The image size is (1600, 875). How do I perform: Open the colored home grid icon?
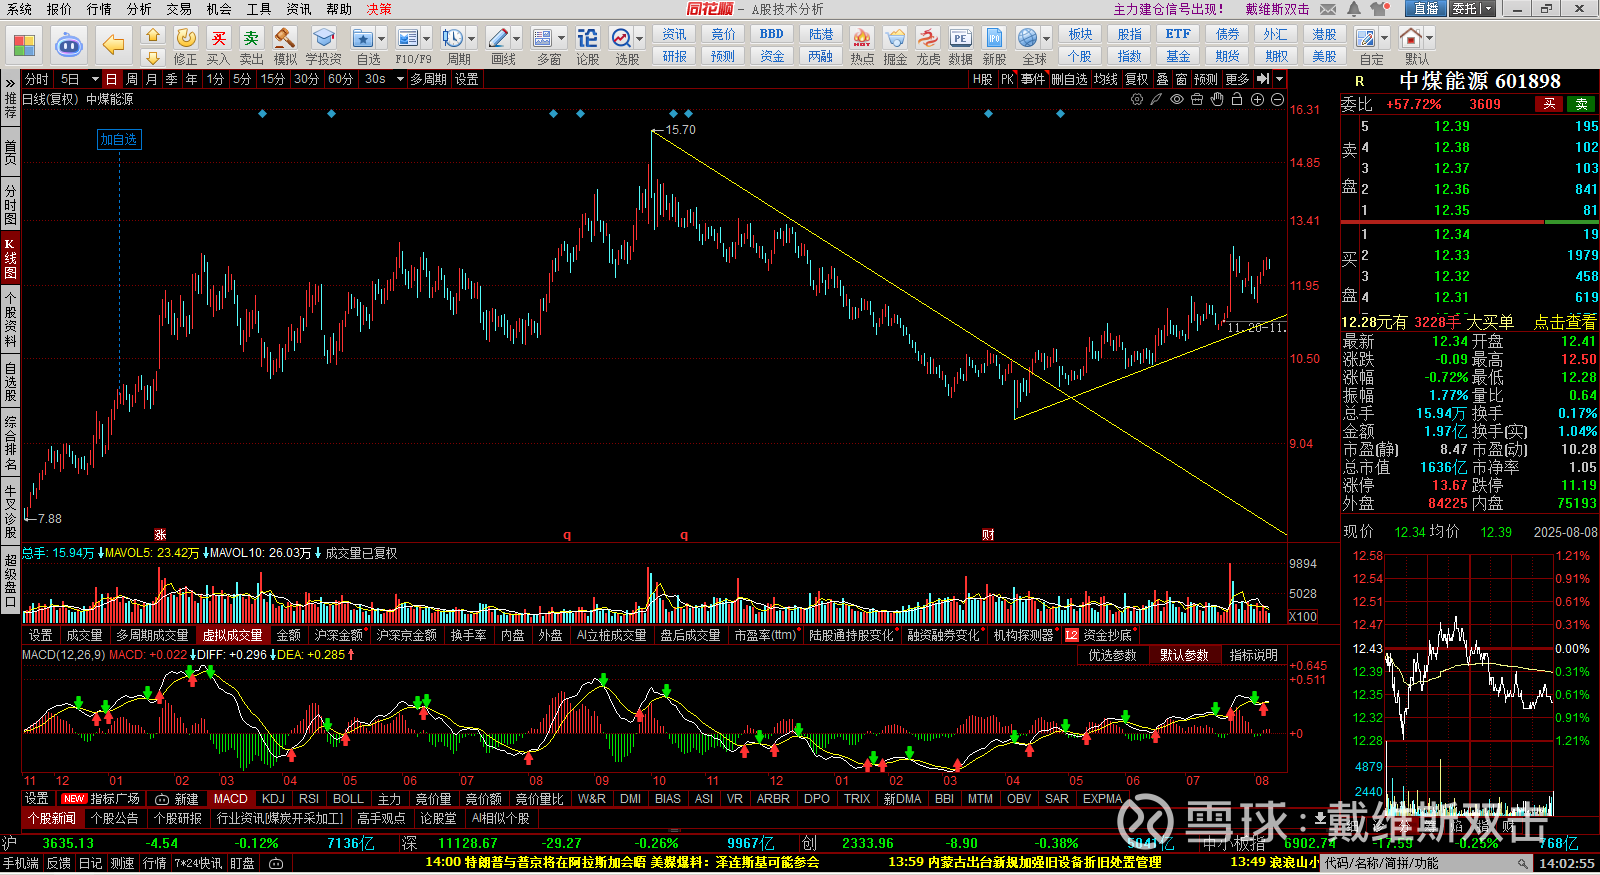pyautogui.click(x=24, y=45)
